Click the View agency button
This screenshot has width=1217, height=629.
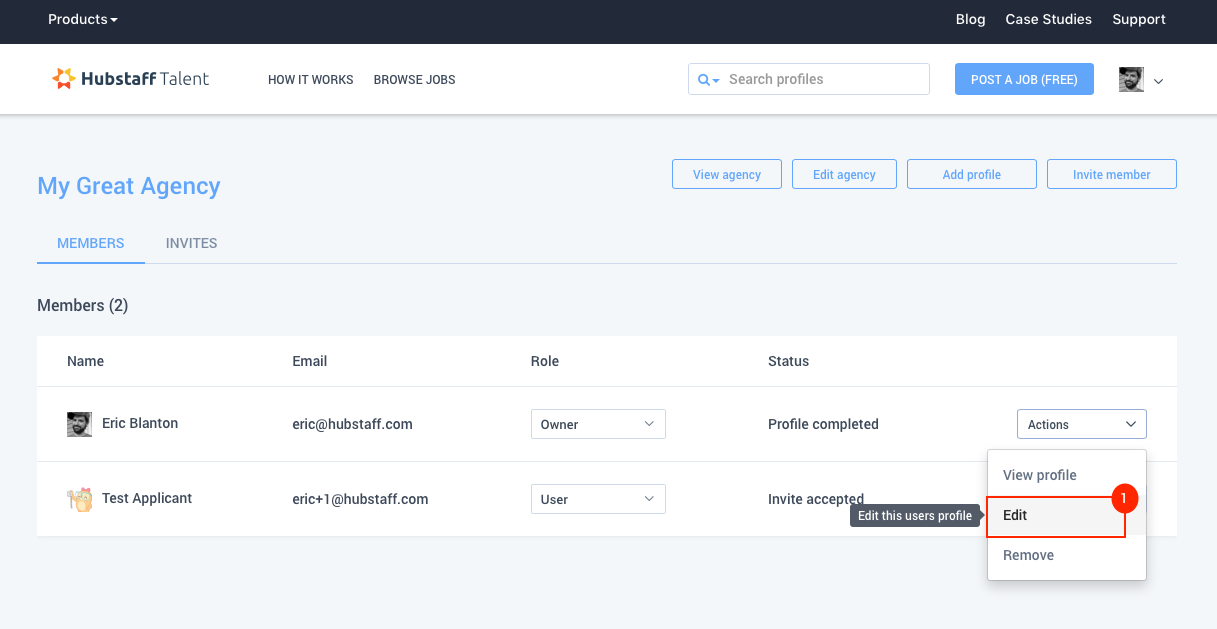[x=727, y=174]
